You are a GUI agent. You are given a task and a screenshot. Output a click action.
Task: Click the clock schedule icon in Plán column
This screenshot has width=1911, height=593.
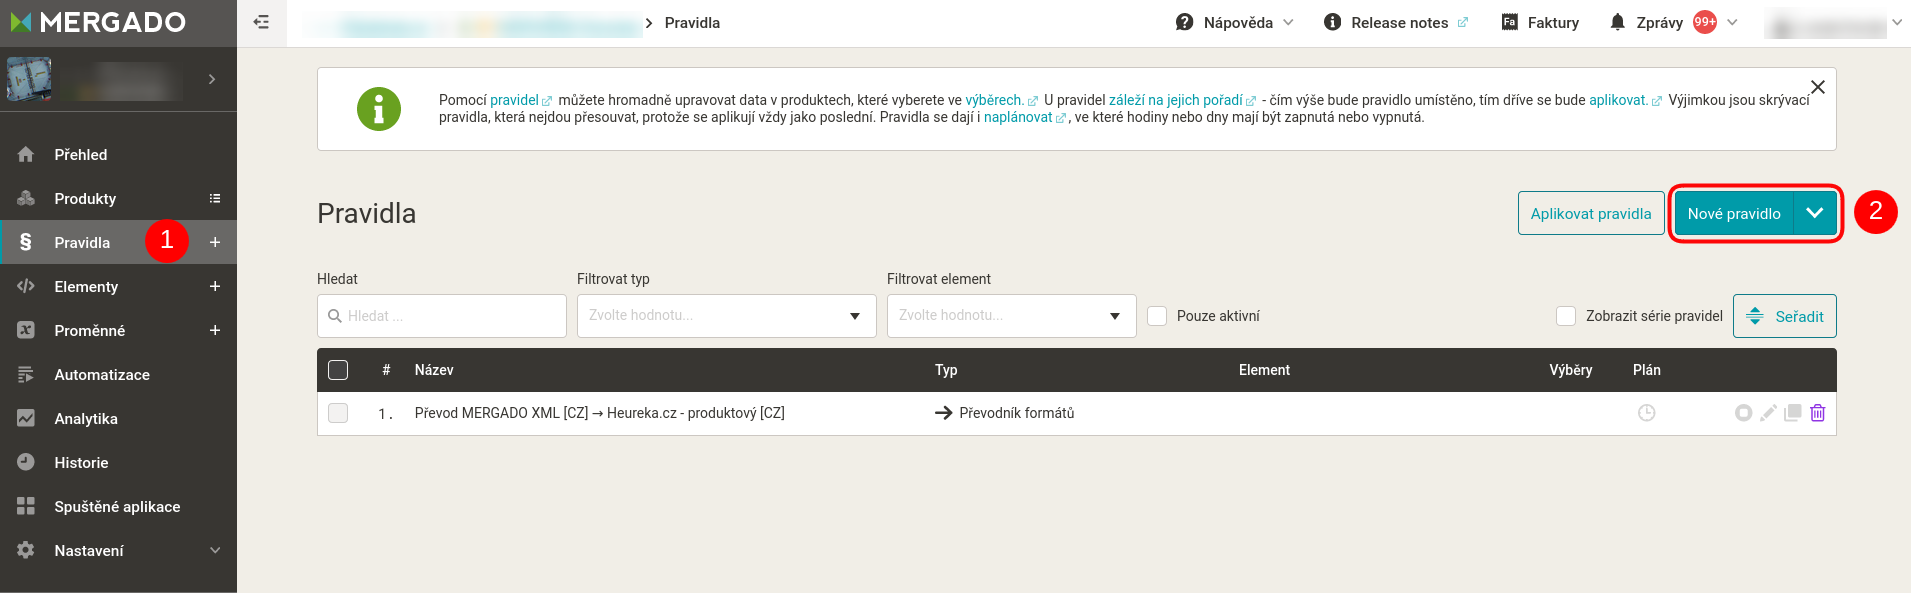click(1646, 413)
